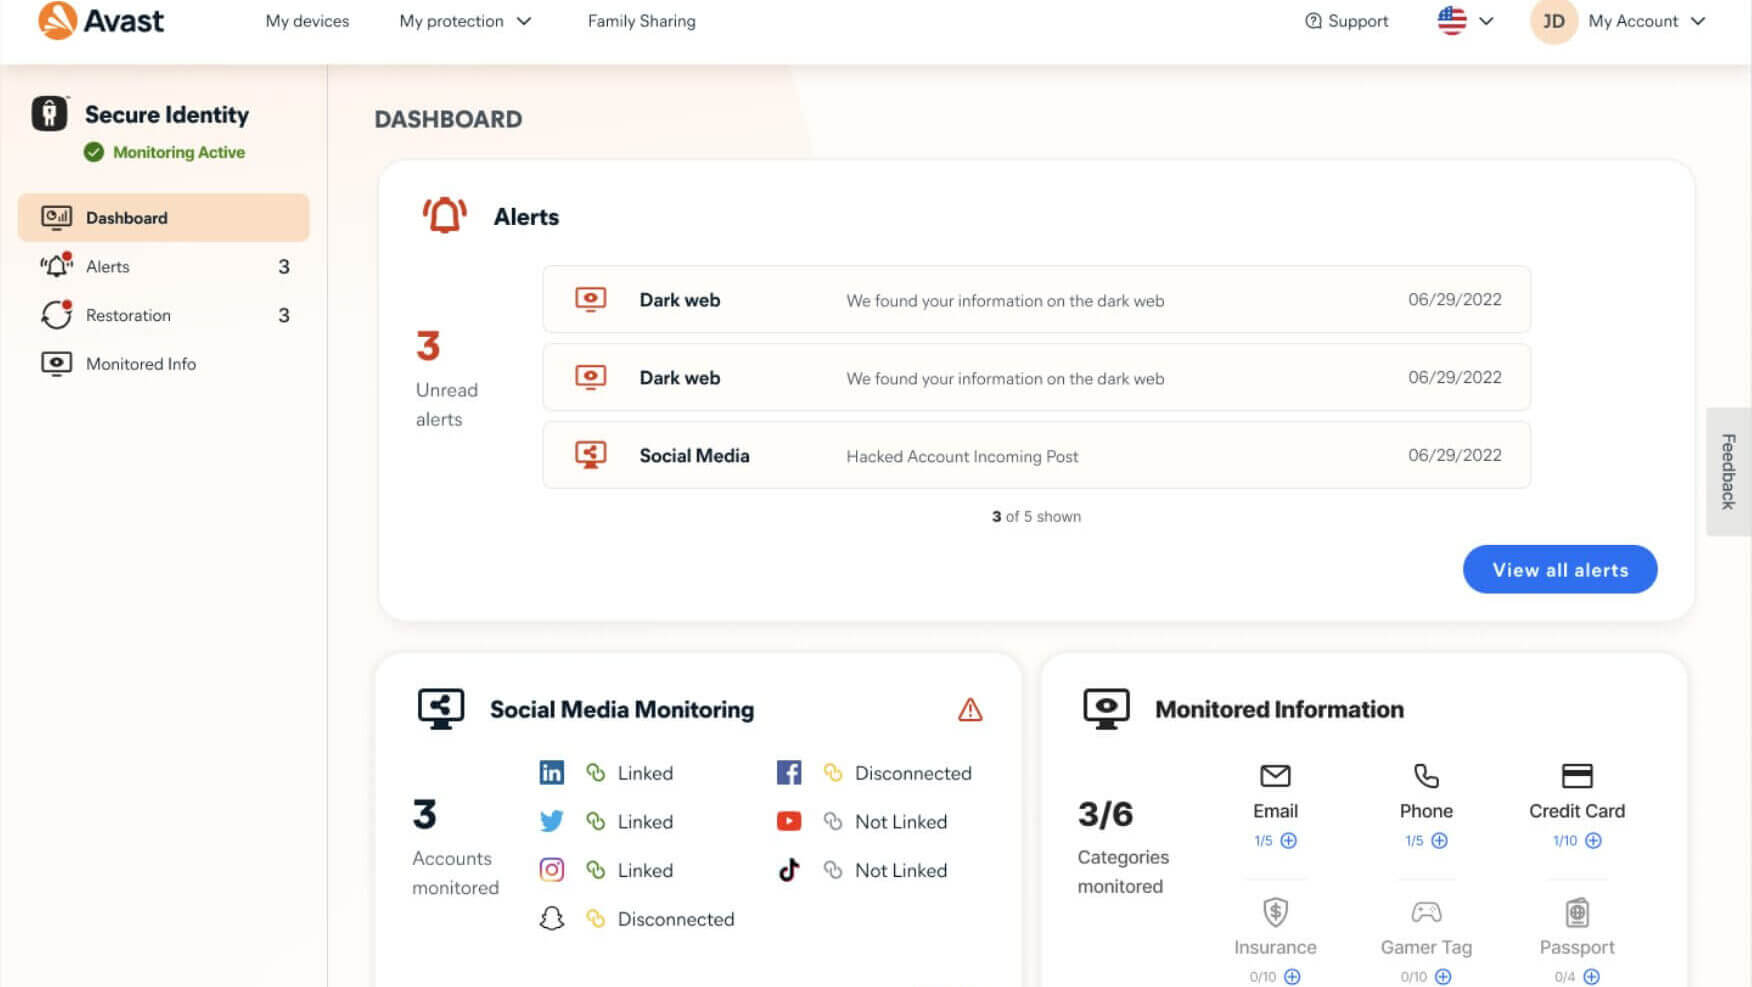Open Alerts in the sidebar
The image size is (1752, 987).
pos(164,266)
